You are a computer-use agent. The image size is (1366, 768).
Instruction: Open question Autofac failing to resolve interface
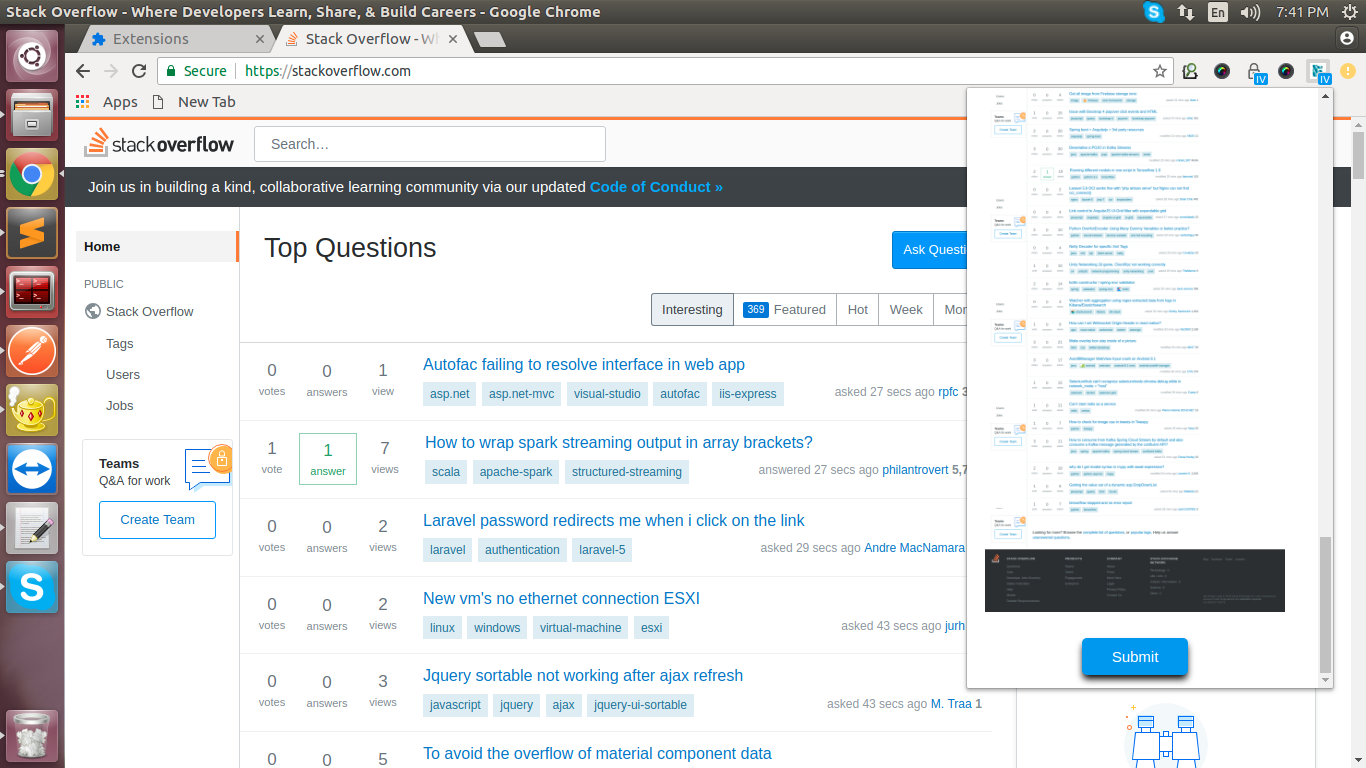(584, 364)
